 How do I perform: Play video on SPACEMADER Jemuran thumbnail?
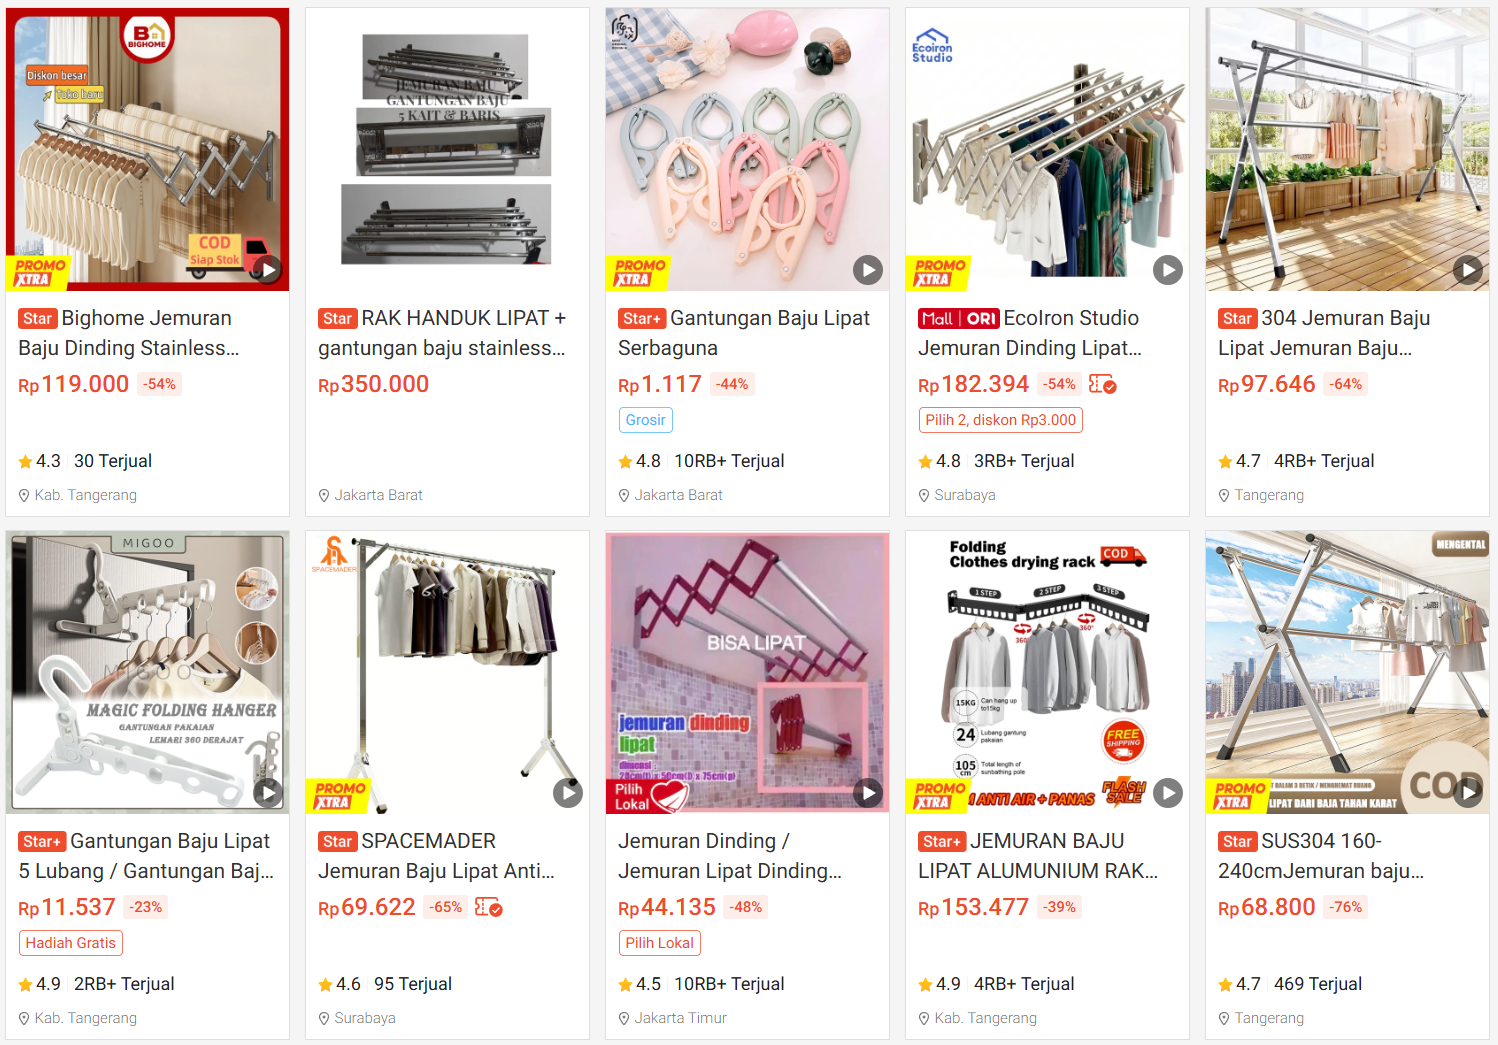click(568, 793)
